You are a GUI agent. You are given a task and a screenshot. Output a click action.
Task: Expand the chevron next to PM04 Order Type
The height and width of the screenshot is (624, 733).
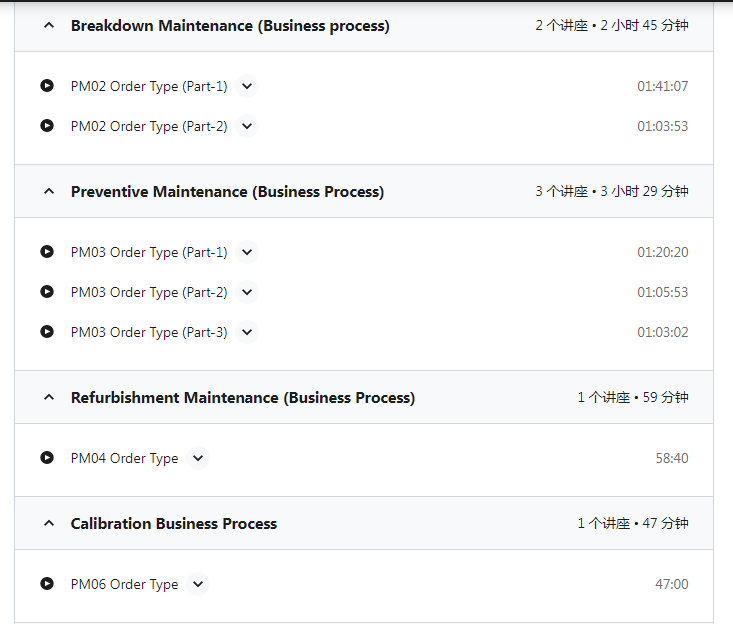[198, 458]
